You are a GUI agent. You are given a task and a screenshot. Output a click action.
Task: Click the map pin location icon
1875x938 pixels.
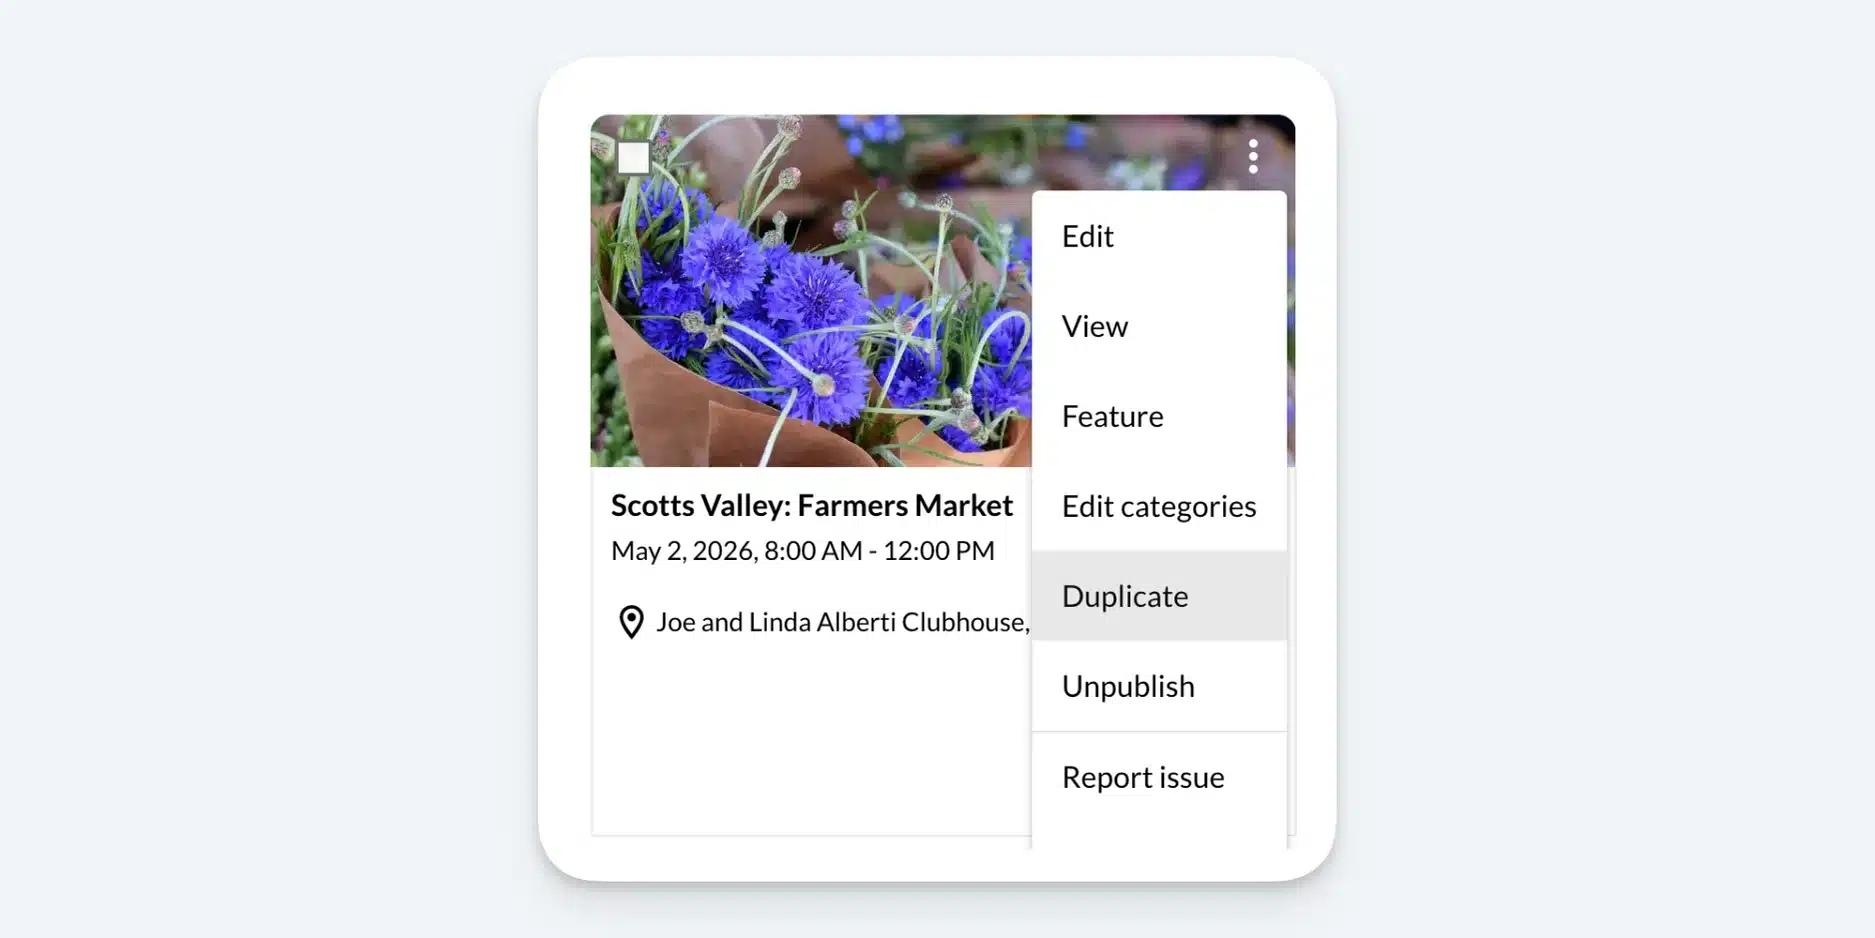(631, 622)
